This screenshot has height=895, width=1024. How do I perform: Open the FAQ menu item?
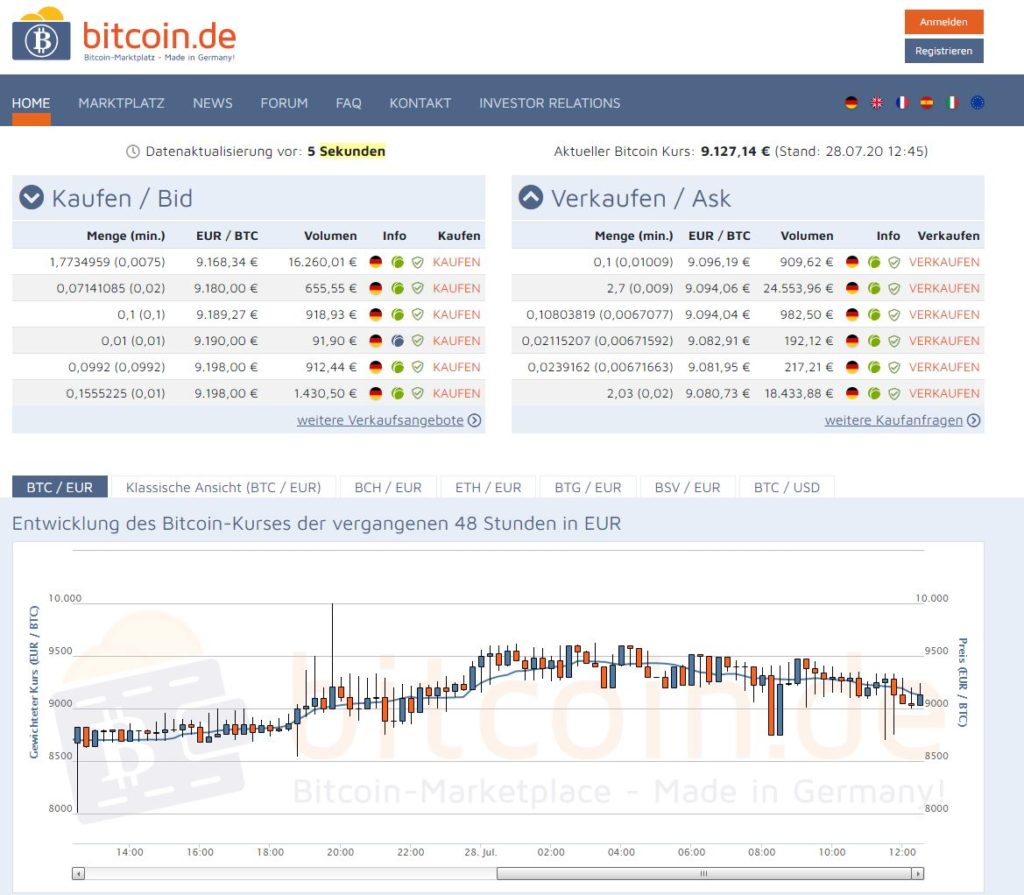[349, 103]
